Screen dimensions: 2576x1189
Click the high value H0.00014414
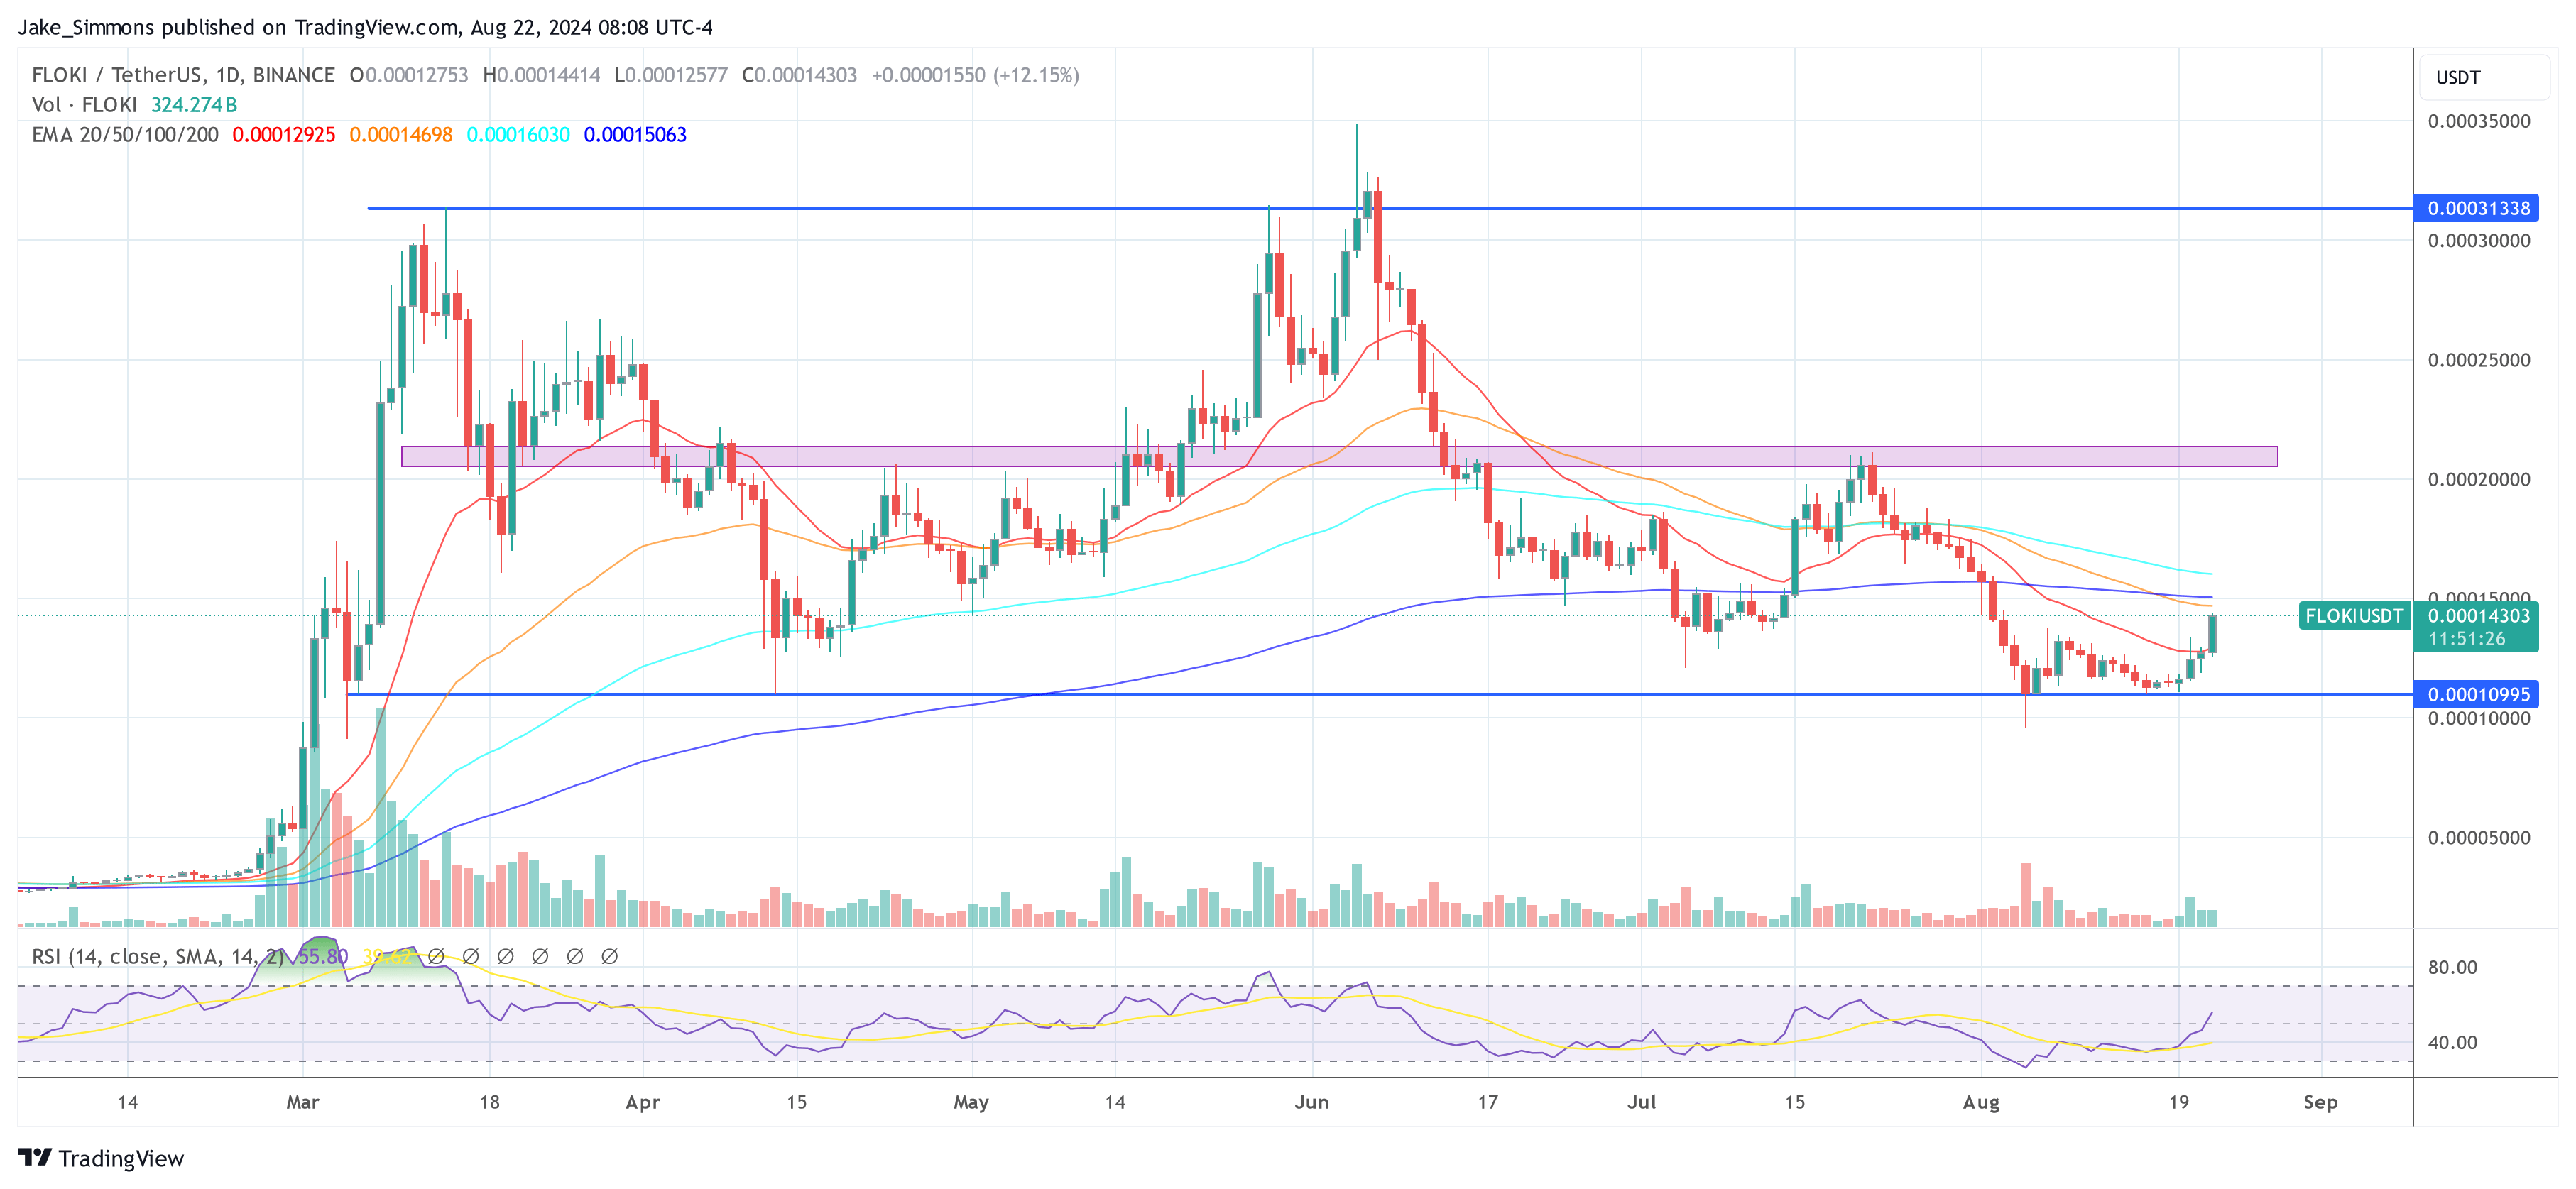(x=541, y=75)
